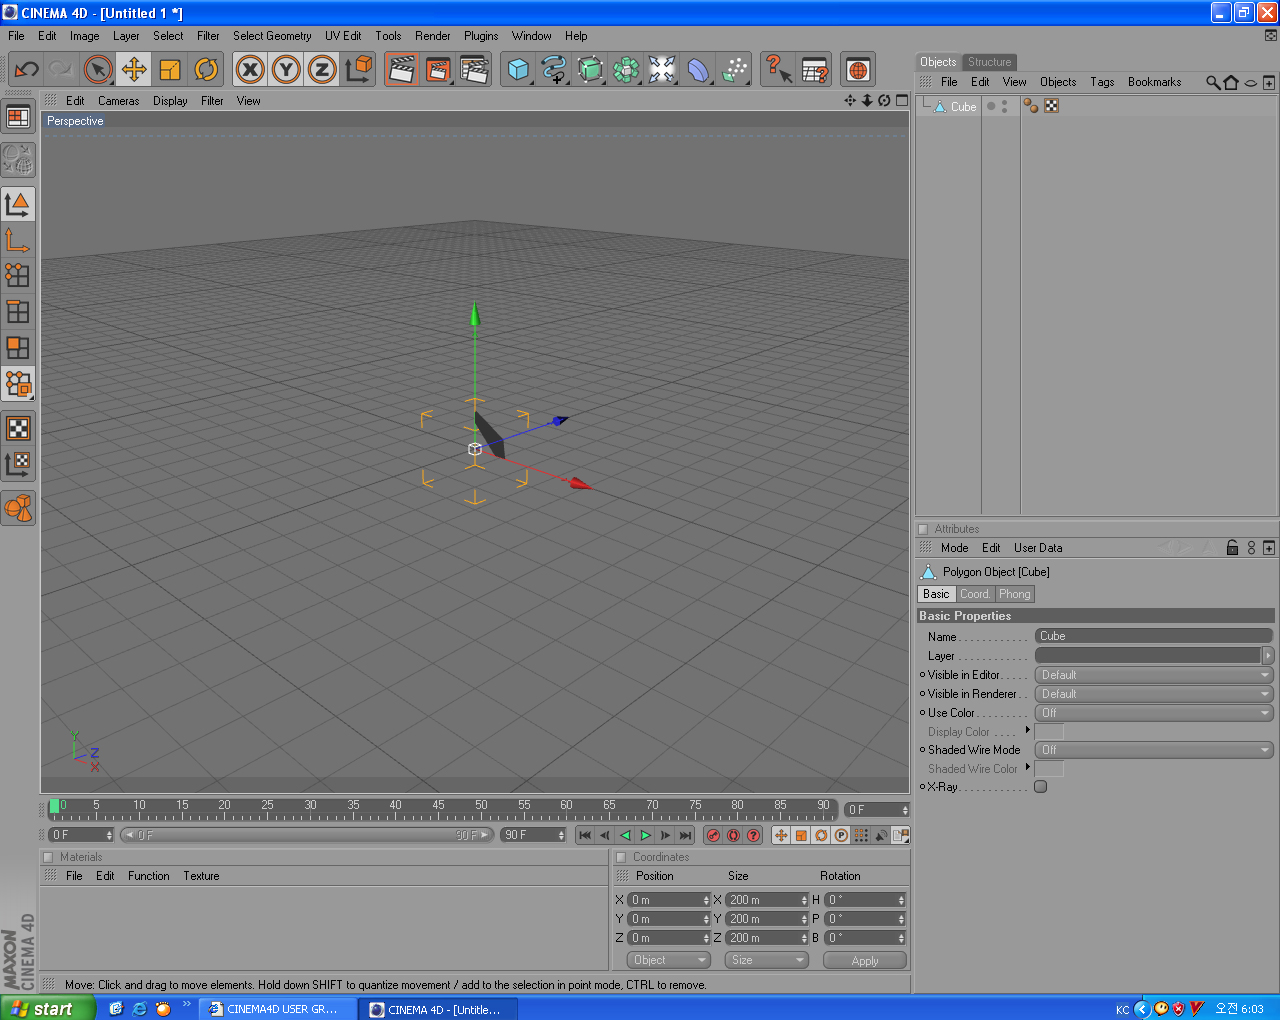The image size is (1280, 1020).
Task: Activate the Move tool
Action: pyautogui.click(x=134, y=69)
